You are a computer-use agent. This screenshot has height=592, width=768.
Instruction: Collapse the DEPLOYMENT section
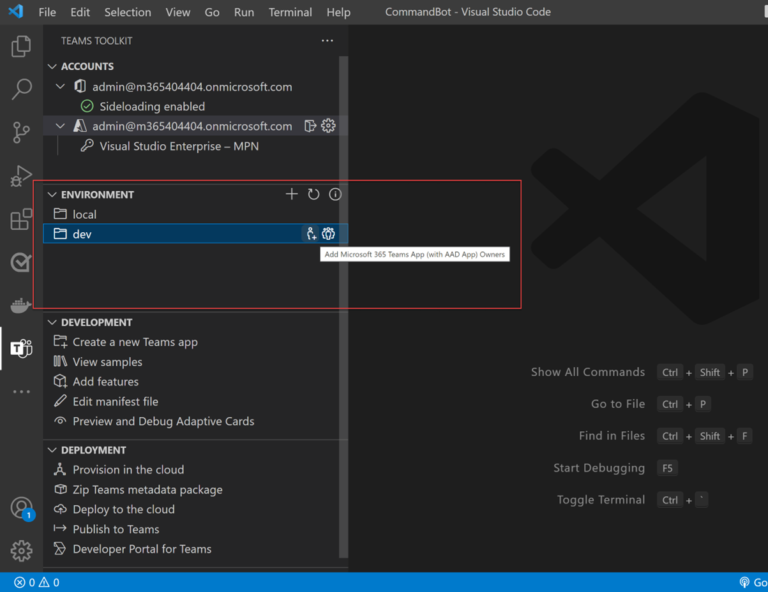coord(52,451)
